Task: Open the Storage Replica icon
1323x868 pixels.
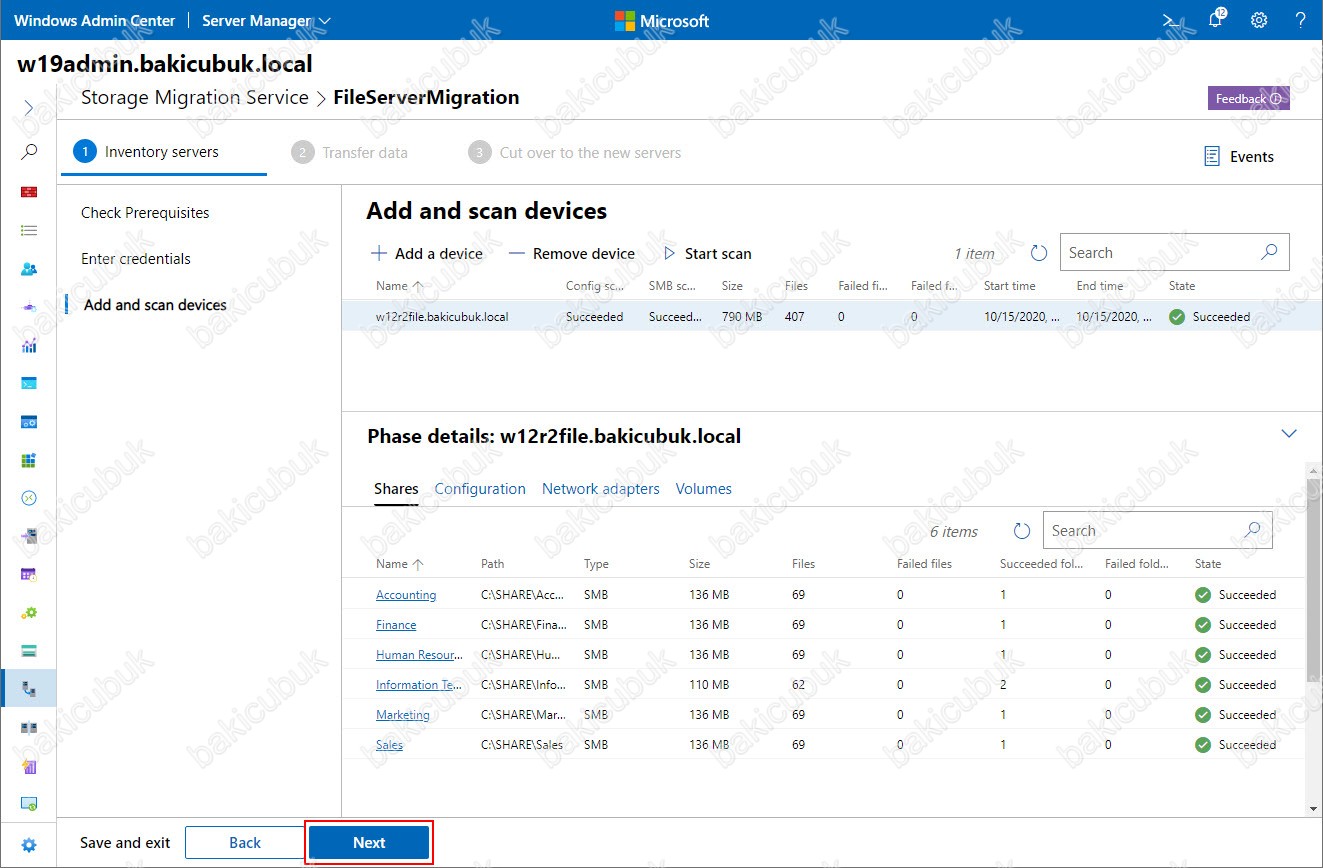Action: point(29,728)
